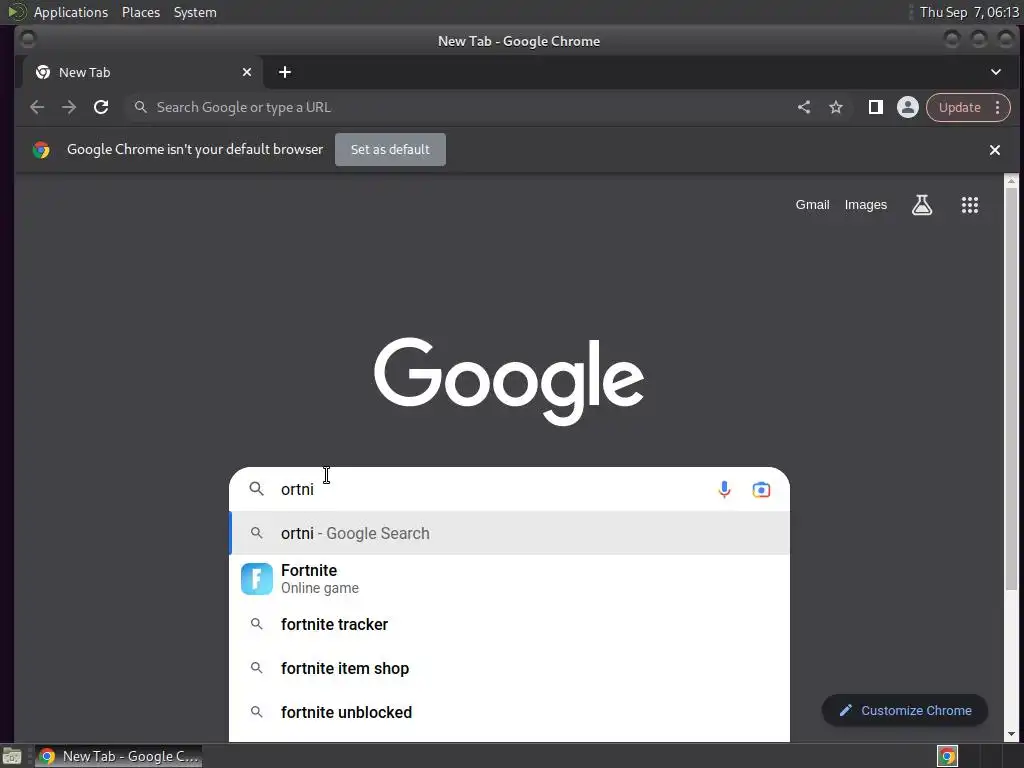The height and width of the screenshot is (768, 1024).
Task: Go forward with the forward arrow
Action: coord(69,107)
